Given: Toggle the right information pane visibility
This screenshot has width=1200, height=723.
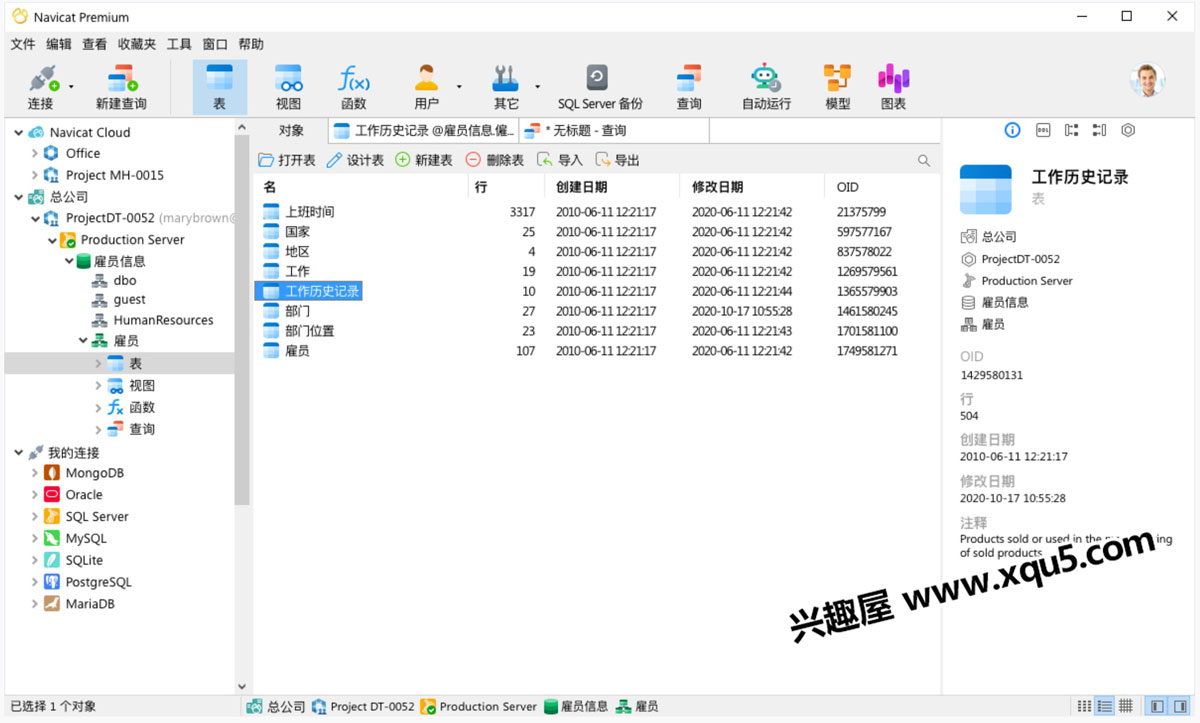Looking at the screenshot, I should (x=1178, y=706).
